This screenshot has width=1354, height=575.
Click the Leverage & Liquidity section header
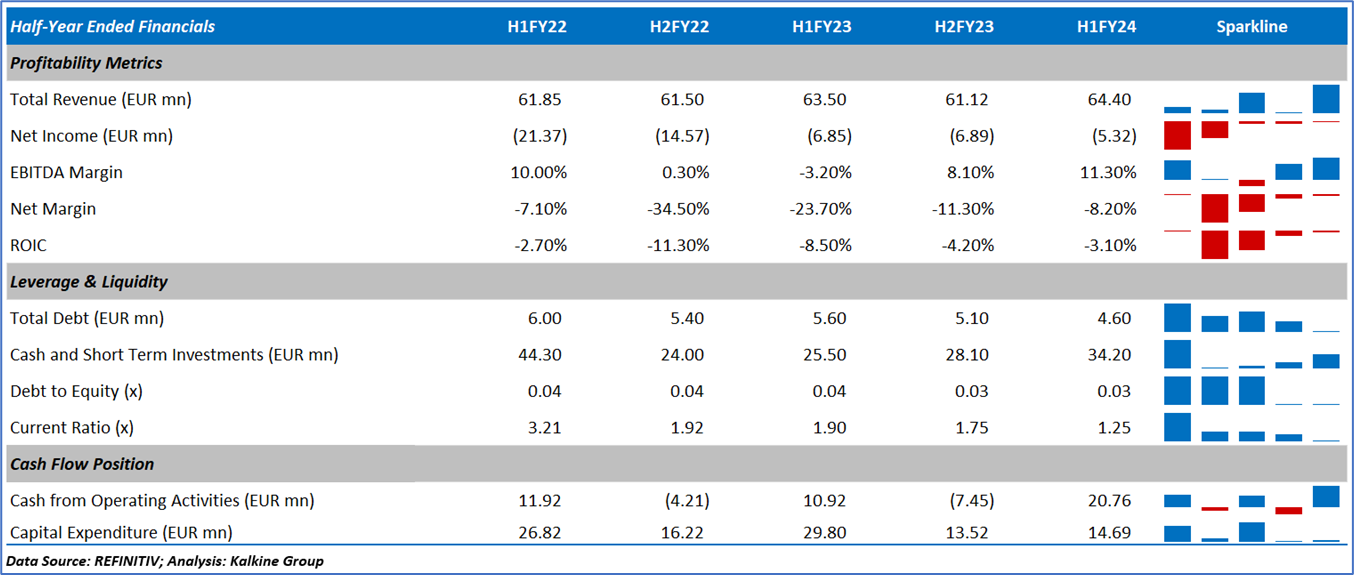[89, 282]
